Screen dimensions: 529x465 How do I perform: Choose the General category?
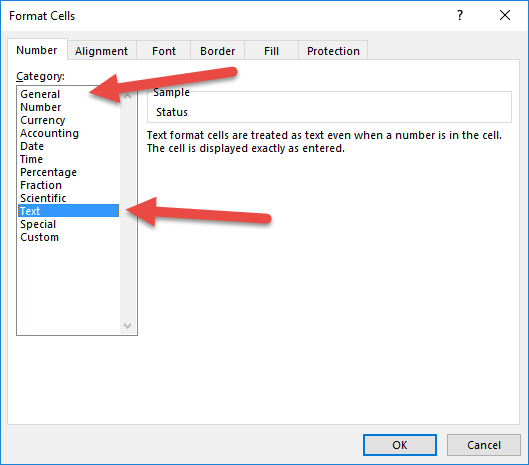click(x=40, y=94)
